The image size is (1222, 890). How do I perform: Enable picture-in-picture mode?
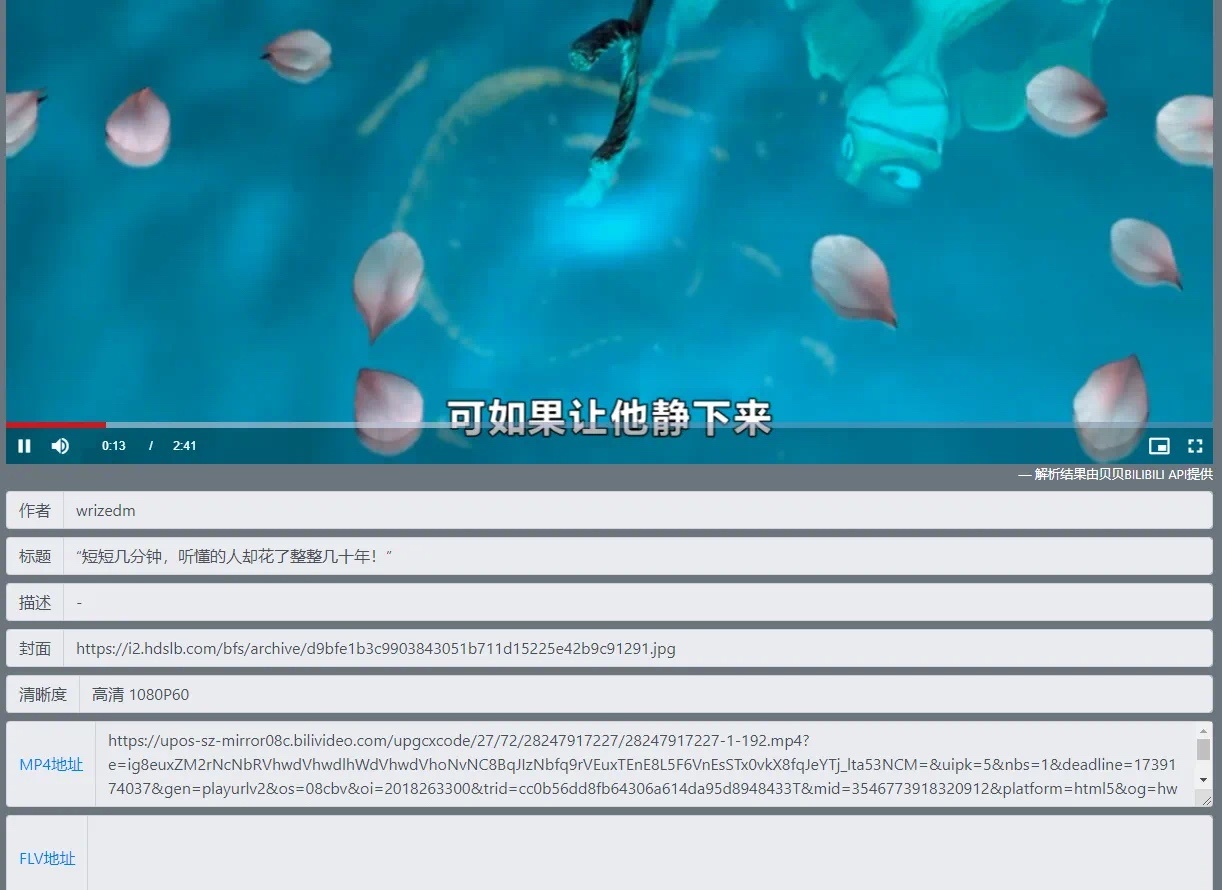click(x=1159, y=446)
